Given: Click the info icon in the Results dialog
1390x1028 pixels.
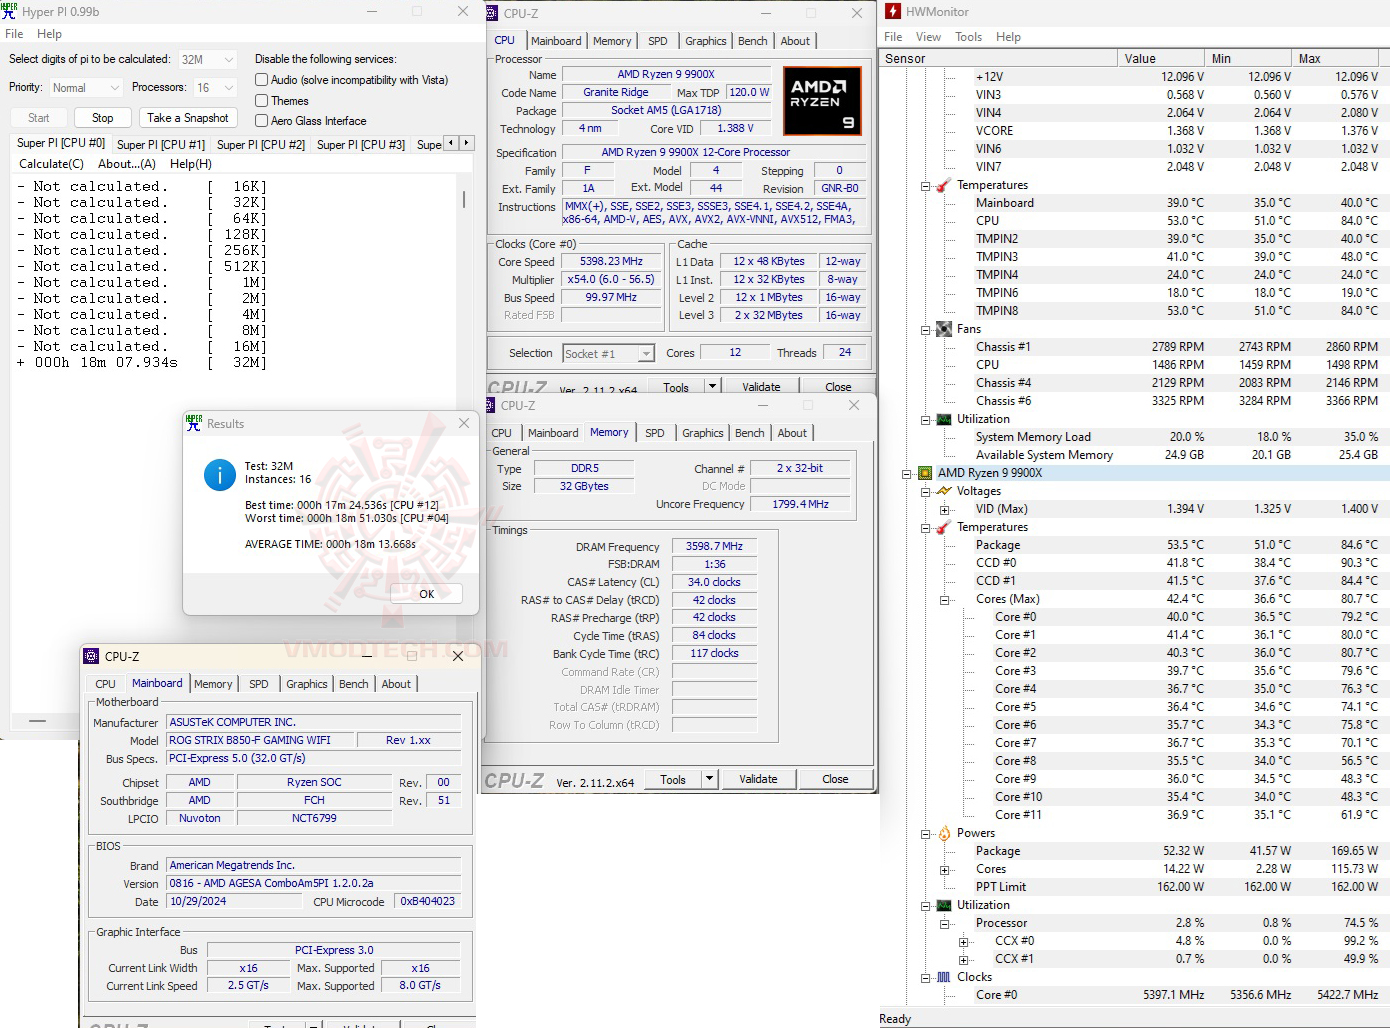Looking at the screenshot, I should click(x=219, y=475).
